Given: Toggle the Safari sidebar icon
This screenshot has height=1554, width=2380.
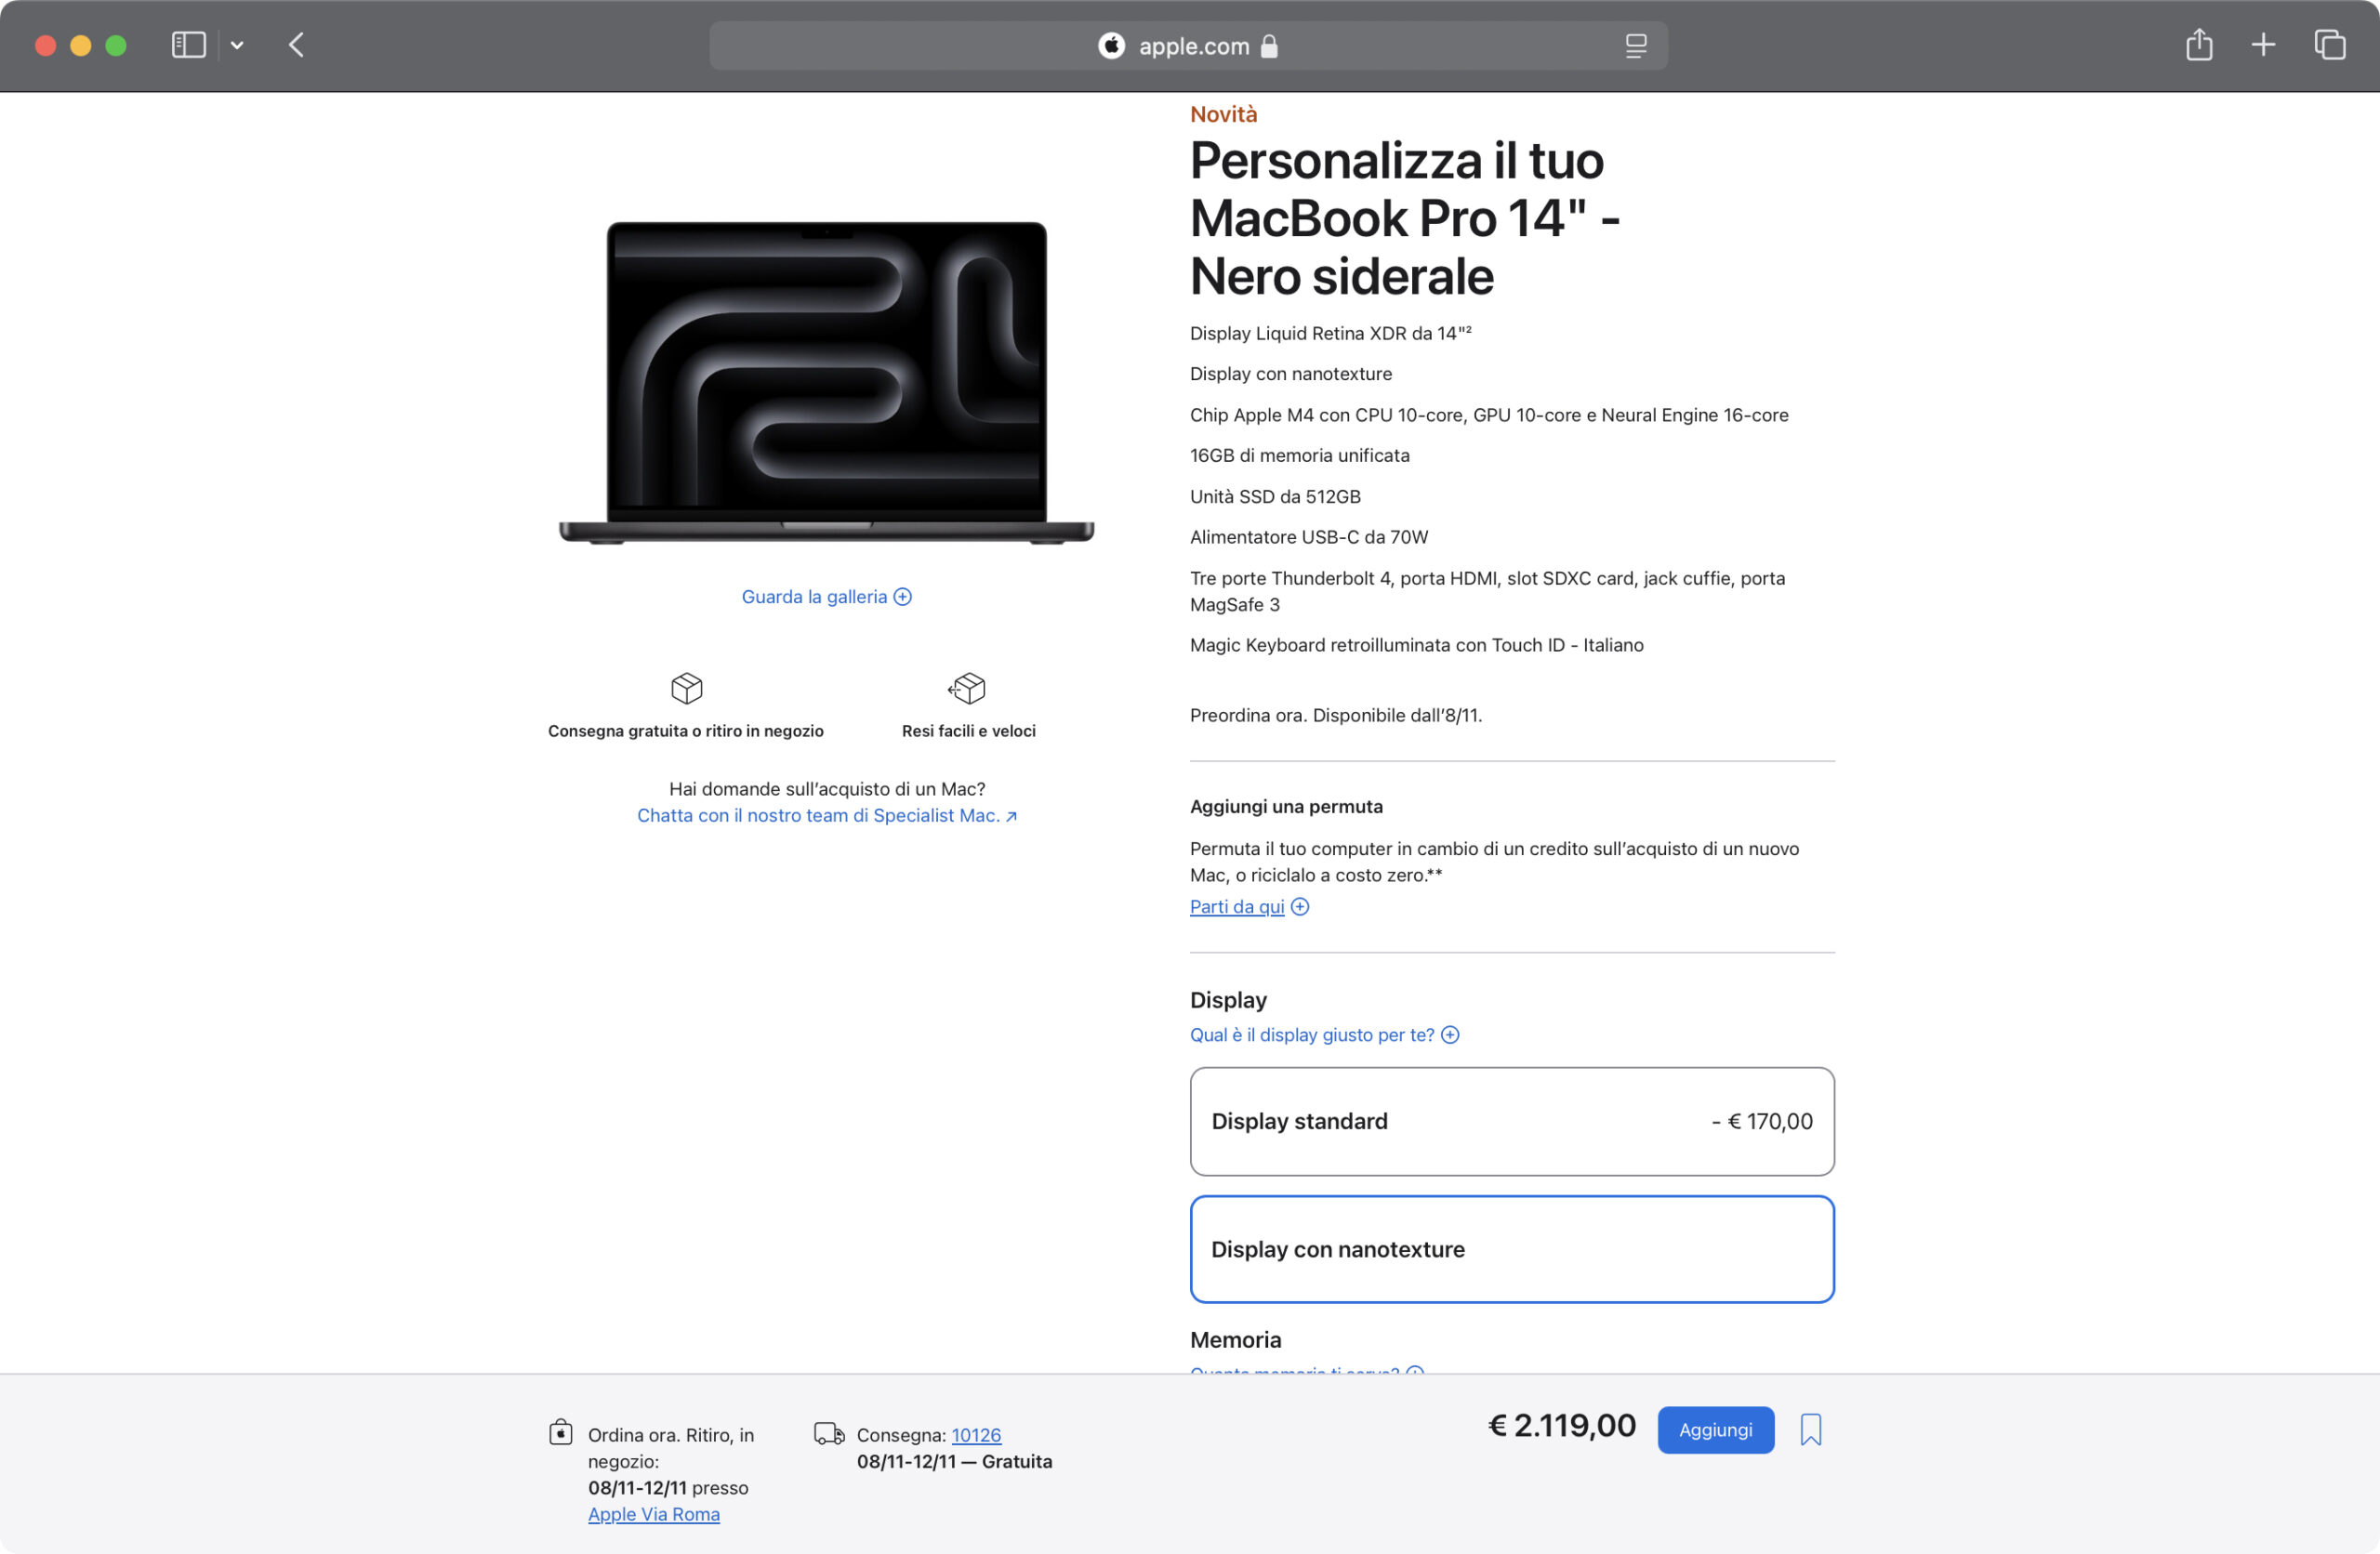Looking at the screenshot, I should coord(188,45).
